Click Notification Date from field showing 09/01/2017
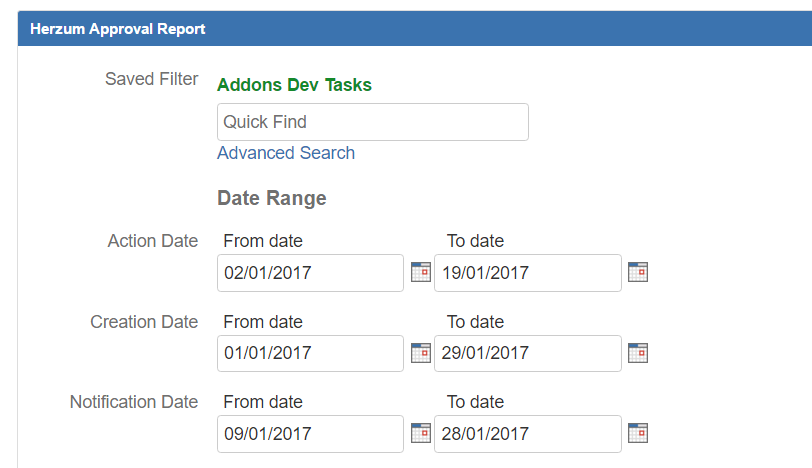Screen dimensions: 812x468 (310, 434)
